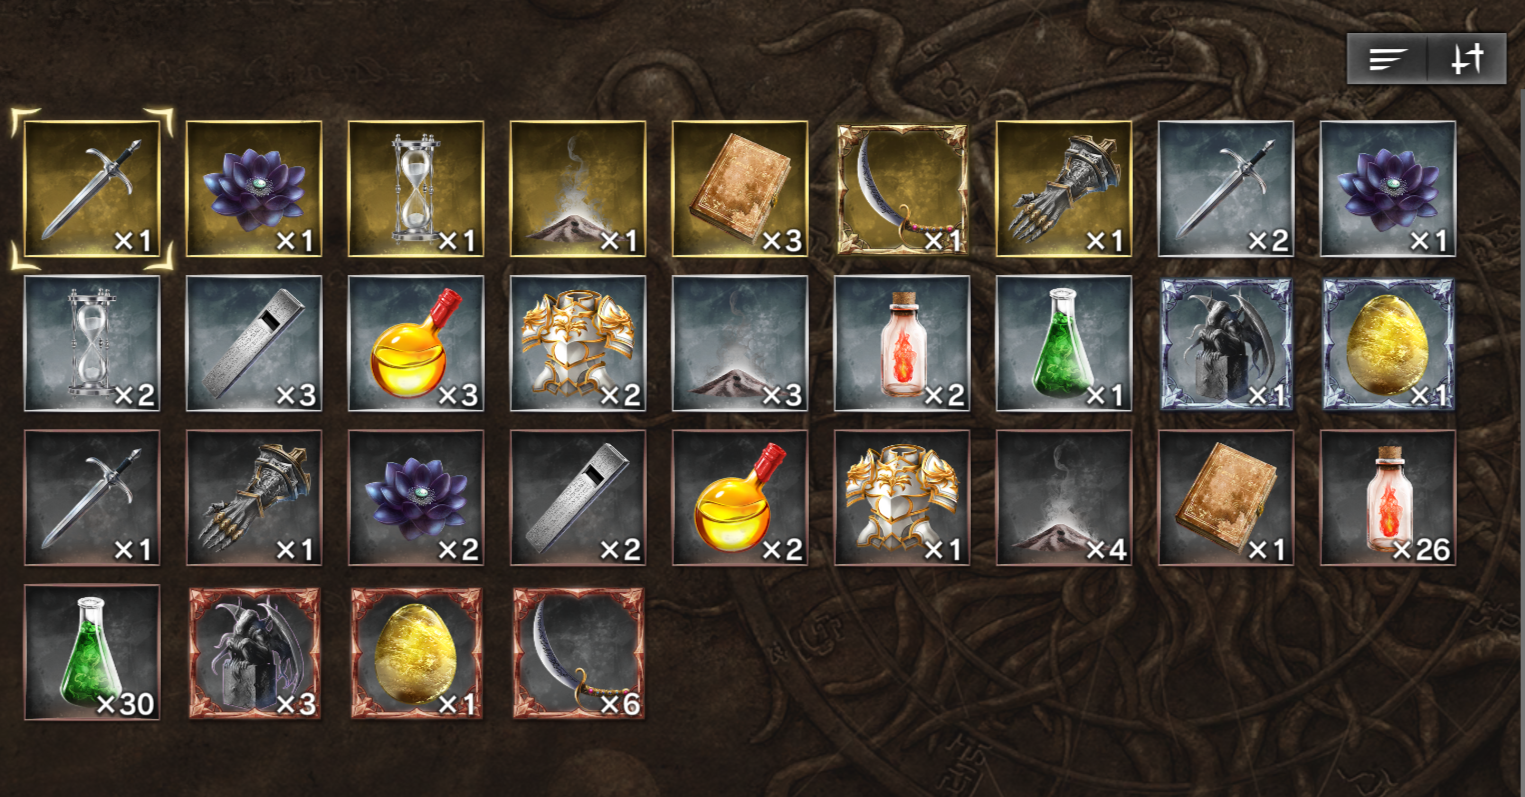Select the gold gauntlet item

tap(1064, 189)
